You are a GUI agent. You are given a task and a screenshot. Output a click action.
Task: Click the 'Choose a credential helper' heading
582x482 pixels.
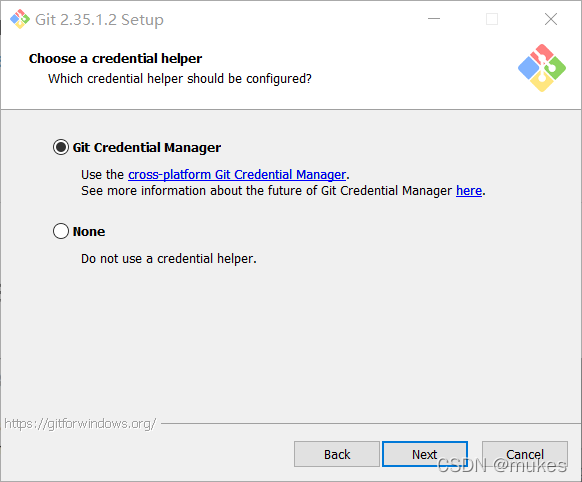[115, 59]
